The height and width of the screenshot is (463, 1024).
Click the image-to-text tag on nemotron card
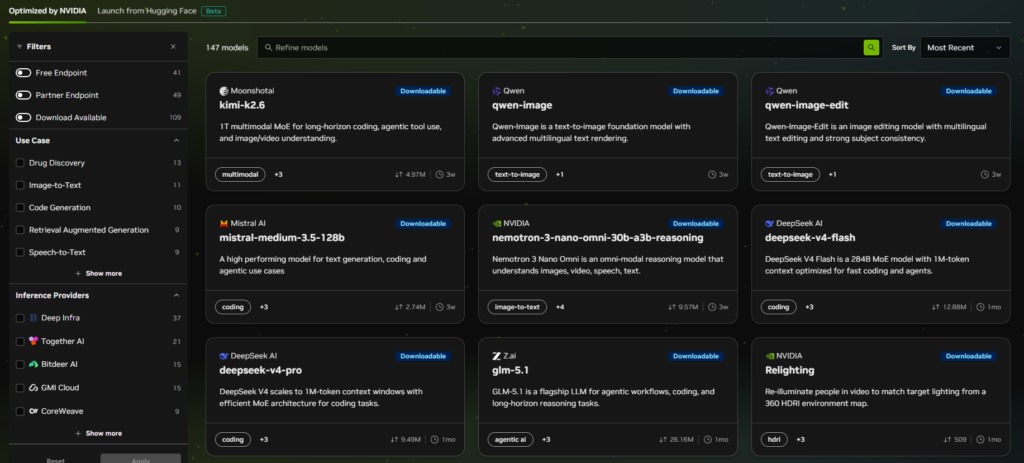(x=517, y=307)
